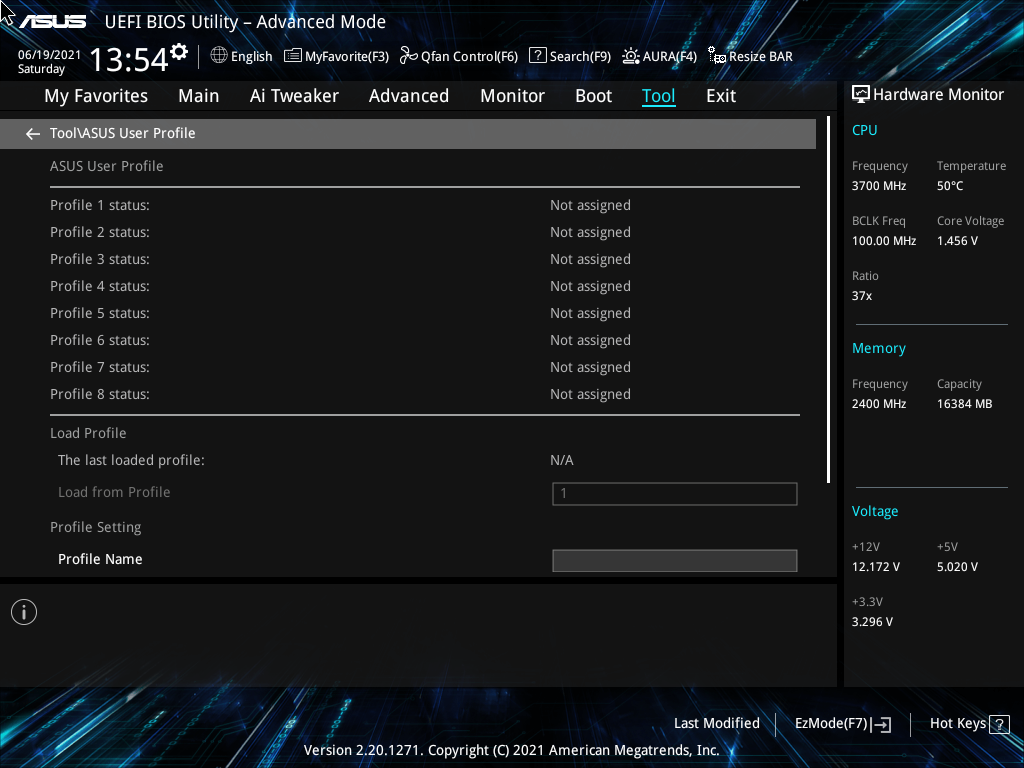This screenshot has width=1024, height=768.
Task: Open MyFavorite settings
Action: pos(335,56)
